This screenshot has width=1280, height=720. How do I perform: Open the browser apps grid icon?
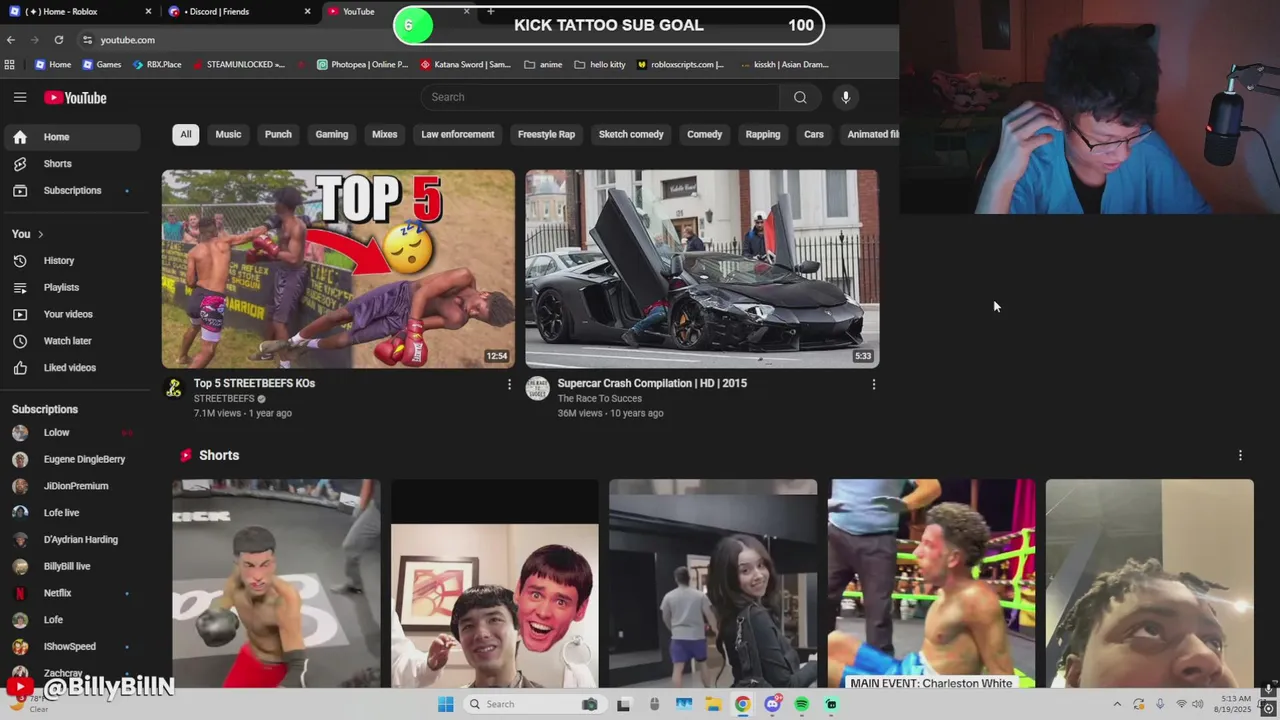10,64
